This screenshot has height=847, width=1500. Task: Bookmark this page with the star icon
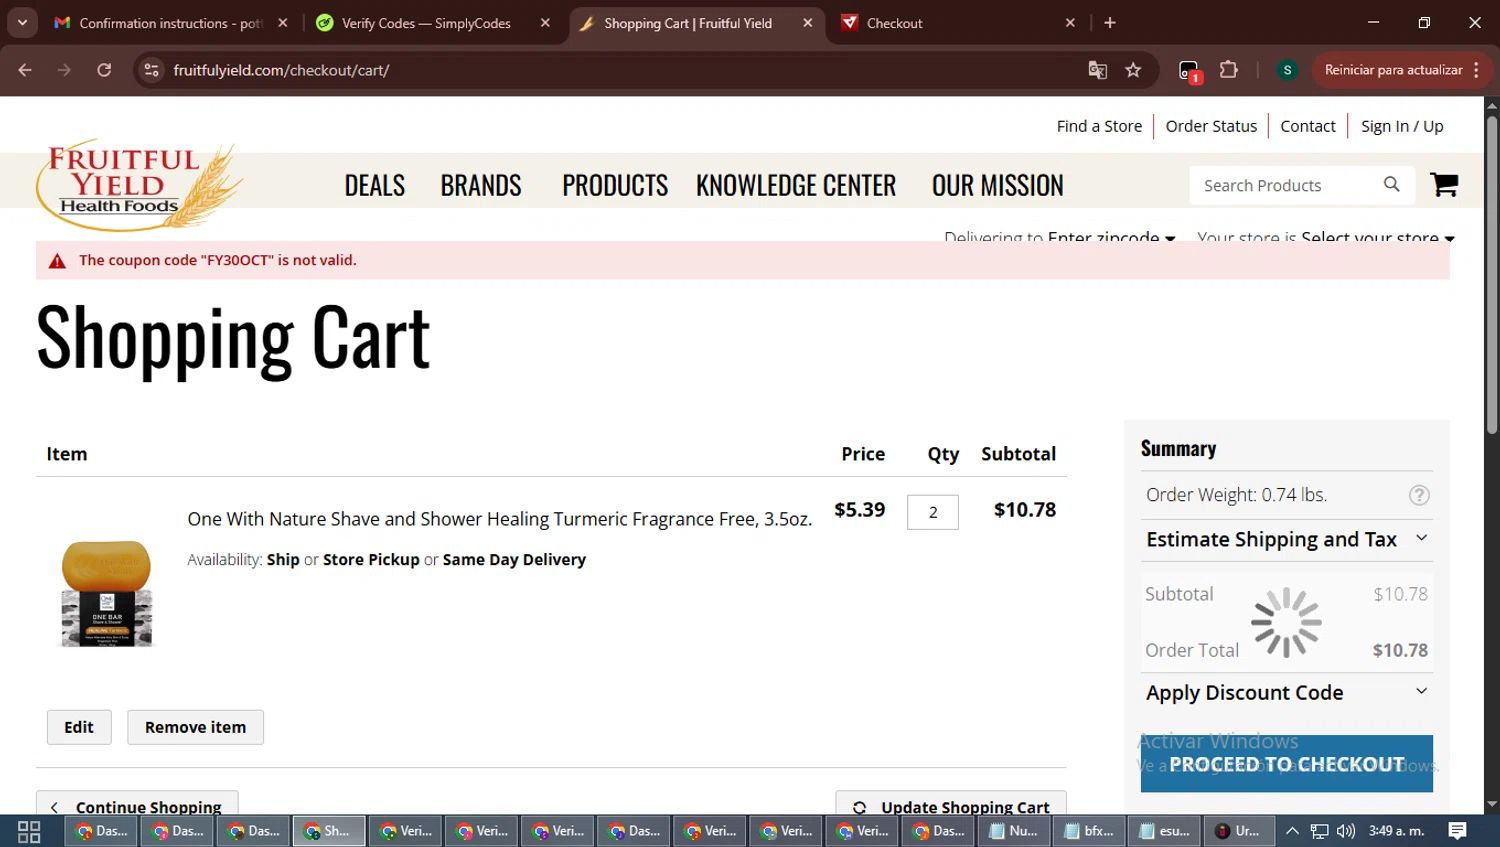1133,70
